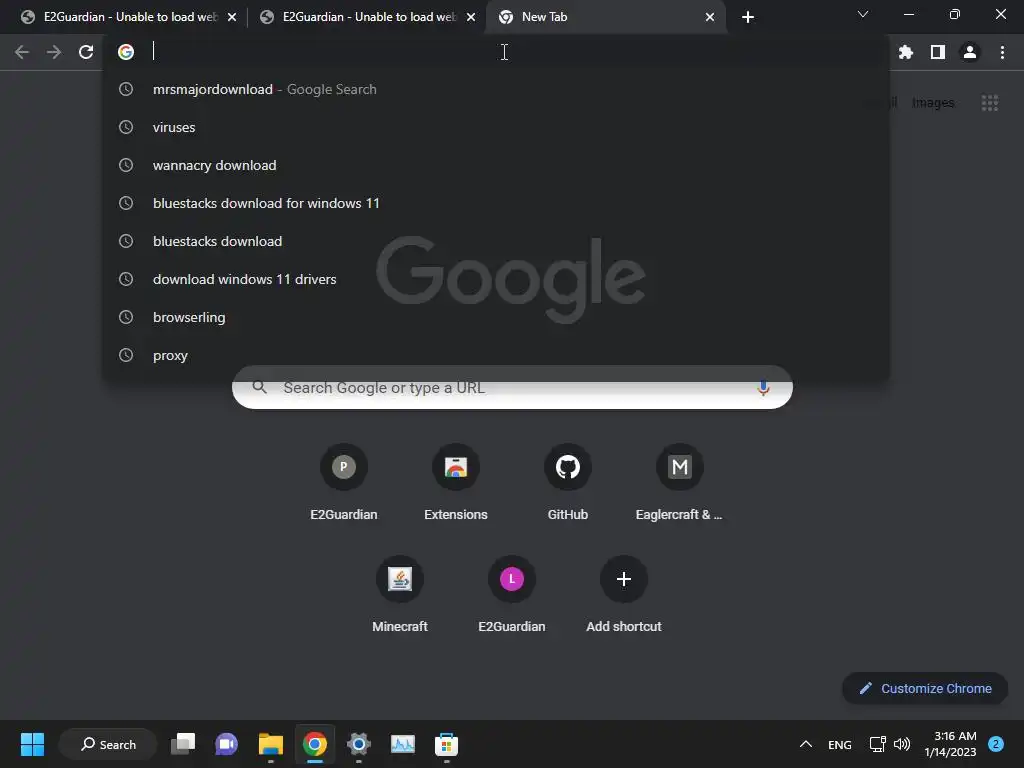Open the Google apps grid

click(989, 103)
